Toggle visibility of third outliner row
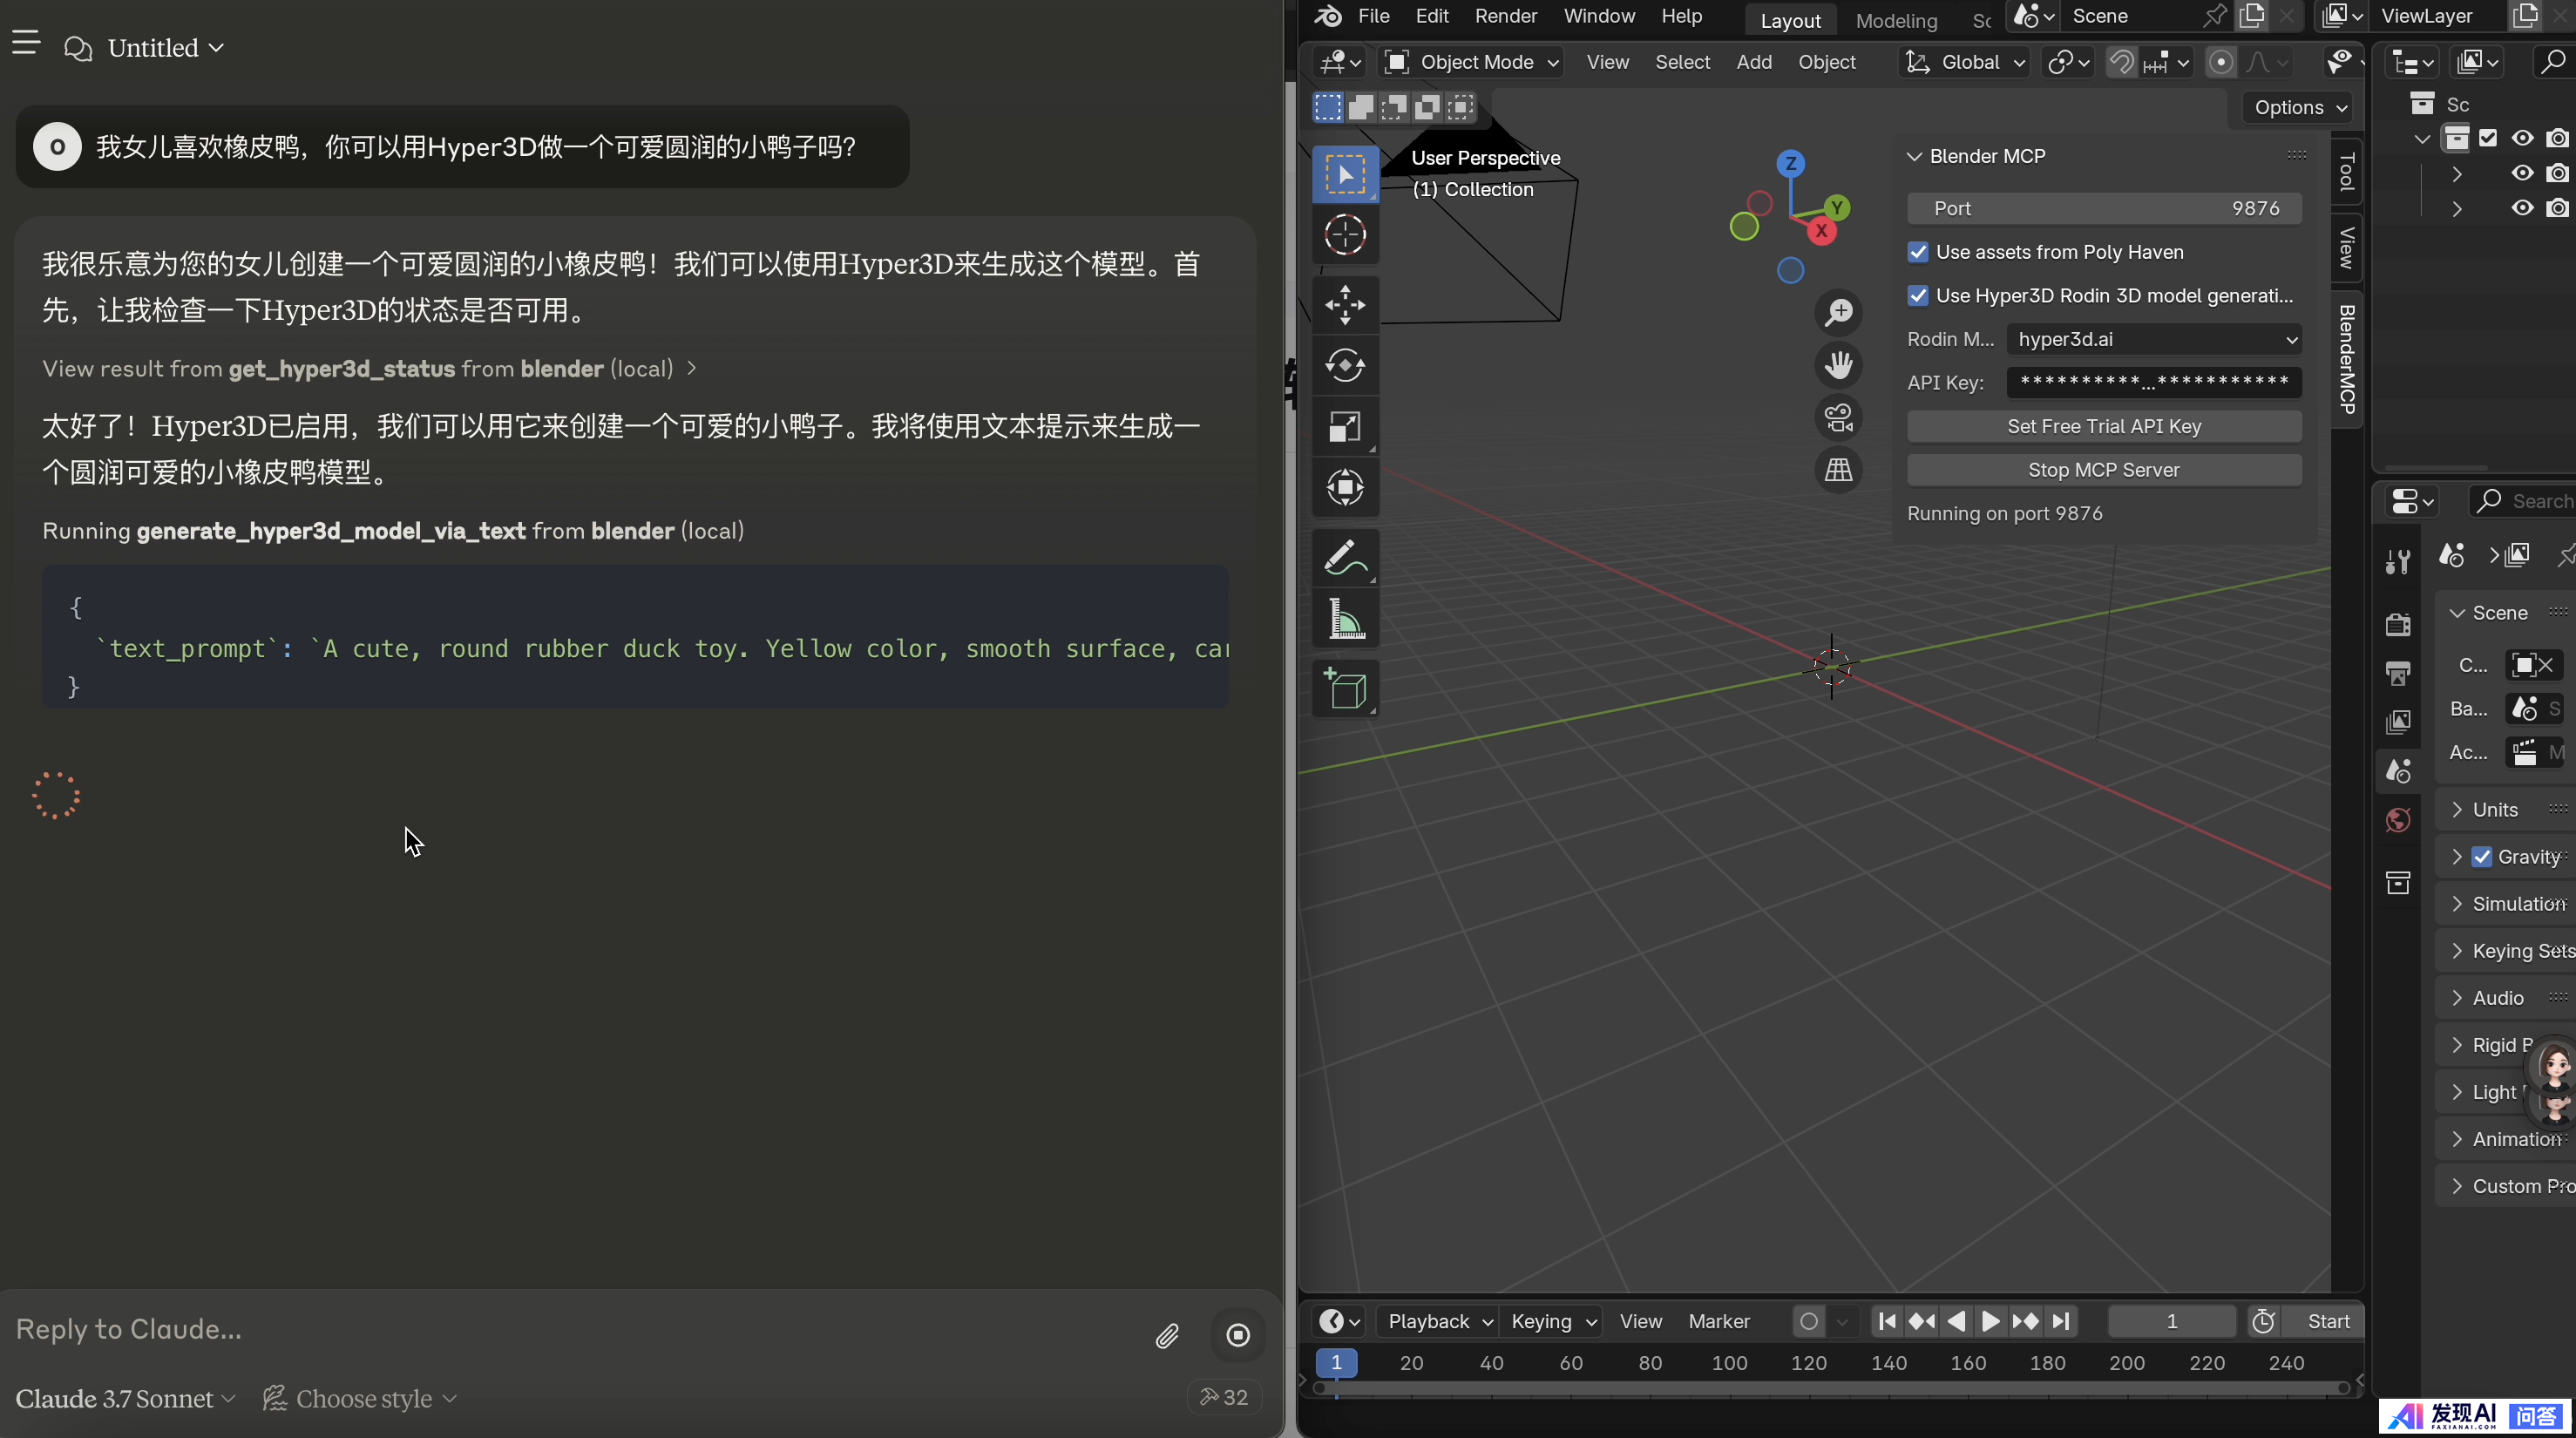Image resolution: width=2576 pixels, height=1438 pixels. (x=2522, y=208)
